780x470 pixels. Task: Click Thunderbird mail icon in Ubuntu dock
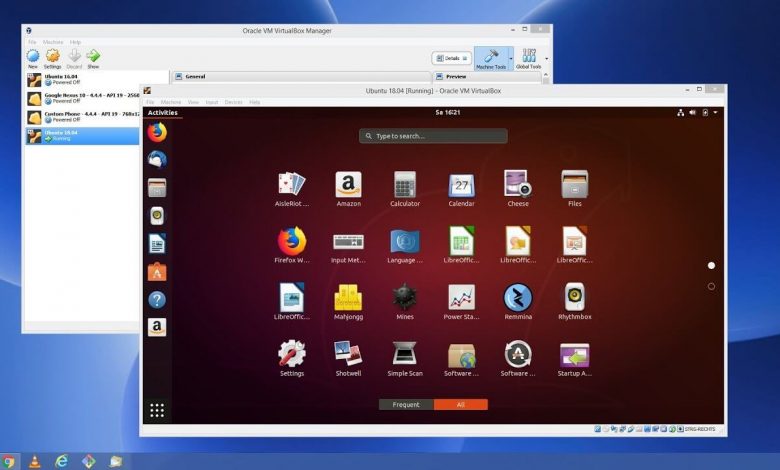click(157, 160)
